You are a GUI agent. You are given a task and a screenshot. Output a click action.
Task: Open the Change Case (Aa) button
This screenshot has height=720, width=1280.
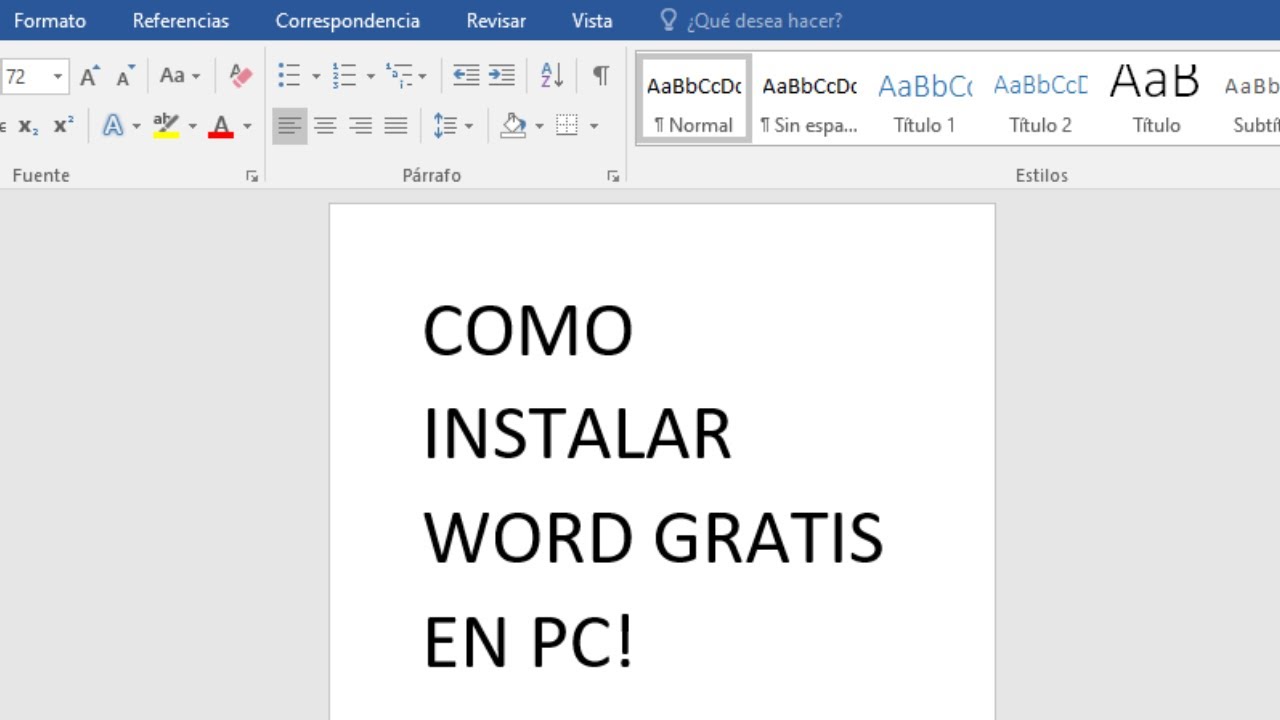point(180,76)
